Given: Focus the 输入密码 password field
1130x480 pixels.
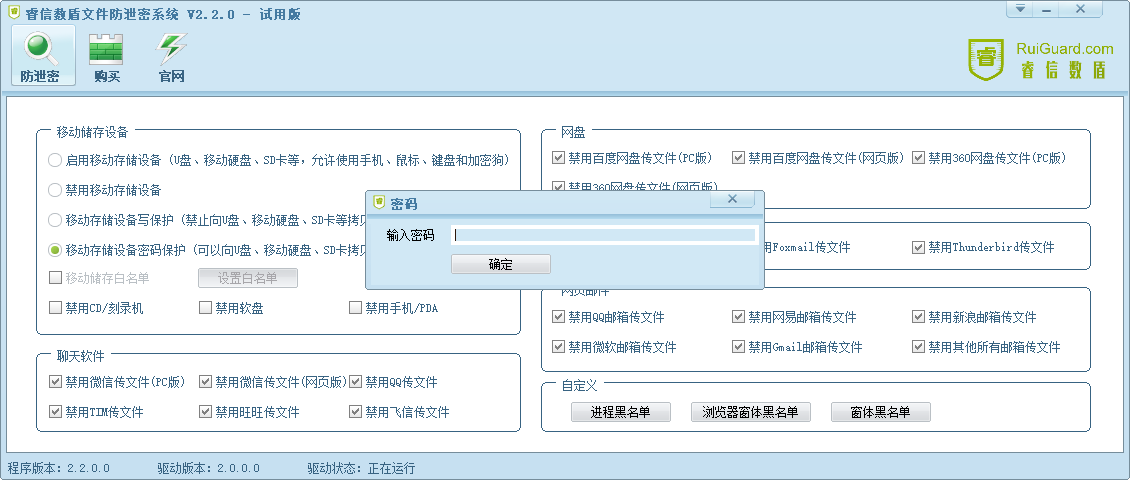Looking at the screenshot, I should tap(604, 234).
